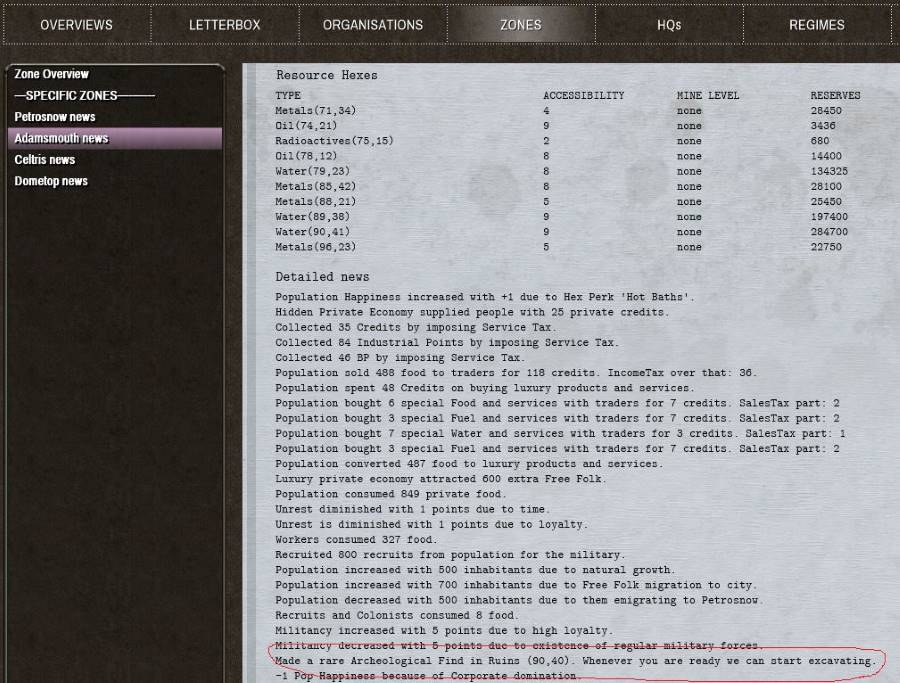The height and width of the screenshot is (683, 900).
Task: Click 'Collected 46 BP' news line
Action: click(x=399, y=358)
